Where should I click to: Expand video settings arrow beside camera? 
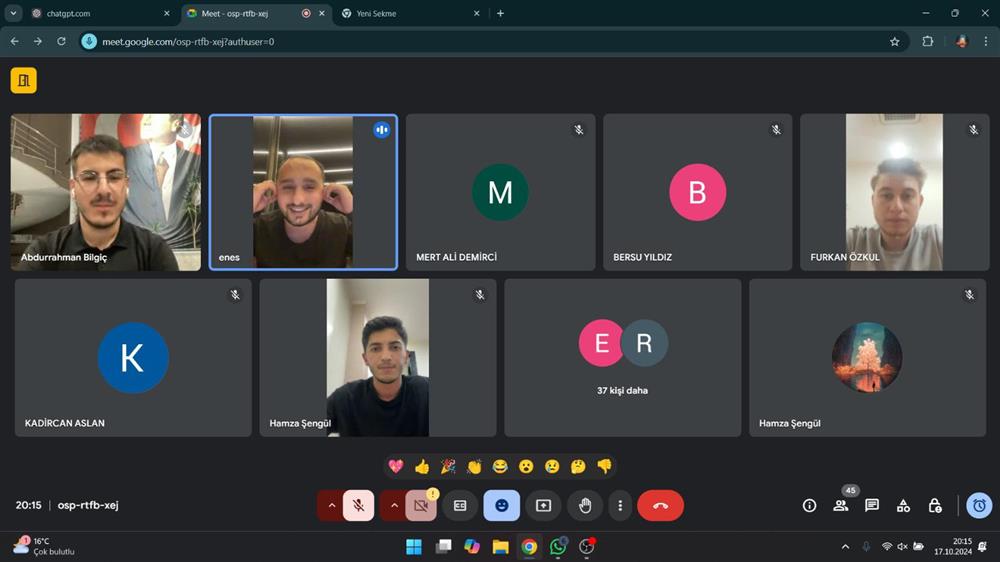tap(393, 505)
